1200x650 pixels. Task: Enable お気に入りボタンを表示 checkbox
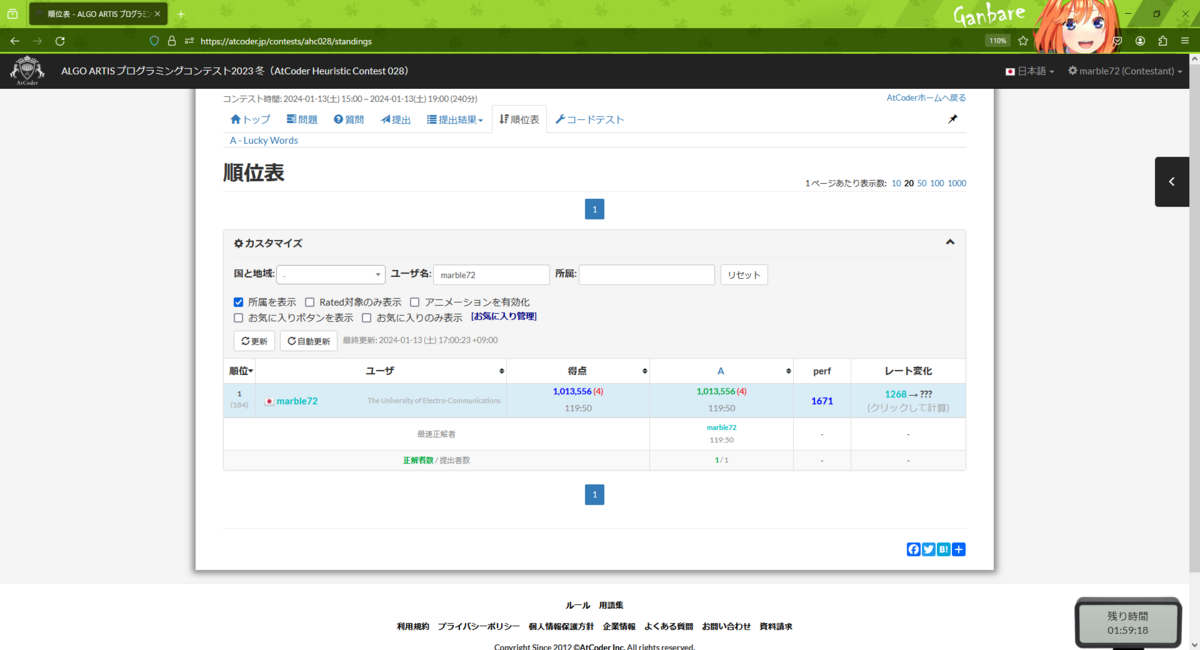click(238, 318)
